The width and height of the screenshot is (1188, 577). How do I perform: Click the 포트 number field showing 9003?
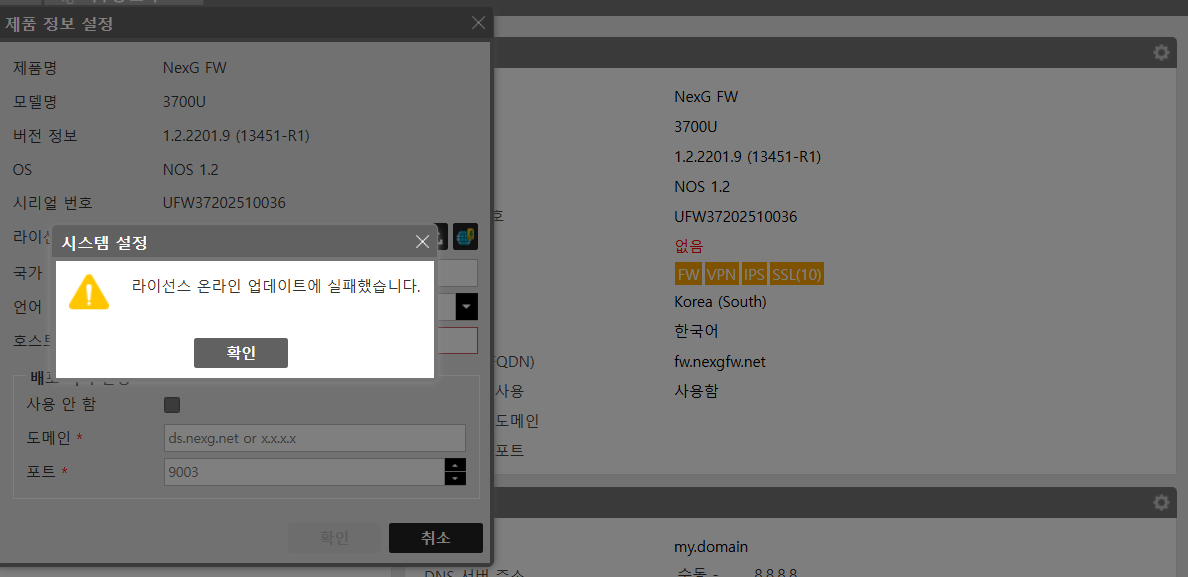304,472
